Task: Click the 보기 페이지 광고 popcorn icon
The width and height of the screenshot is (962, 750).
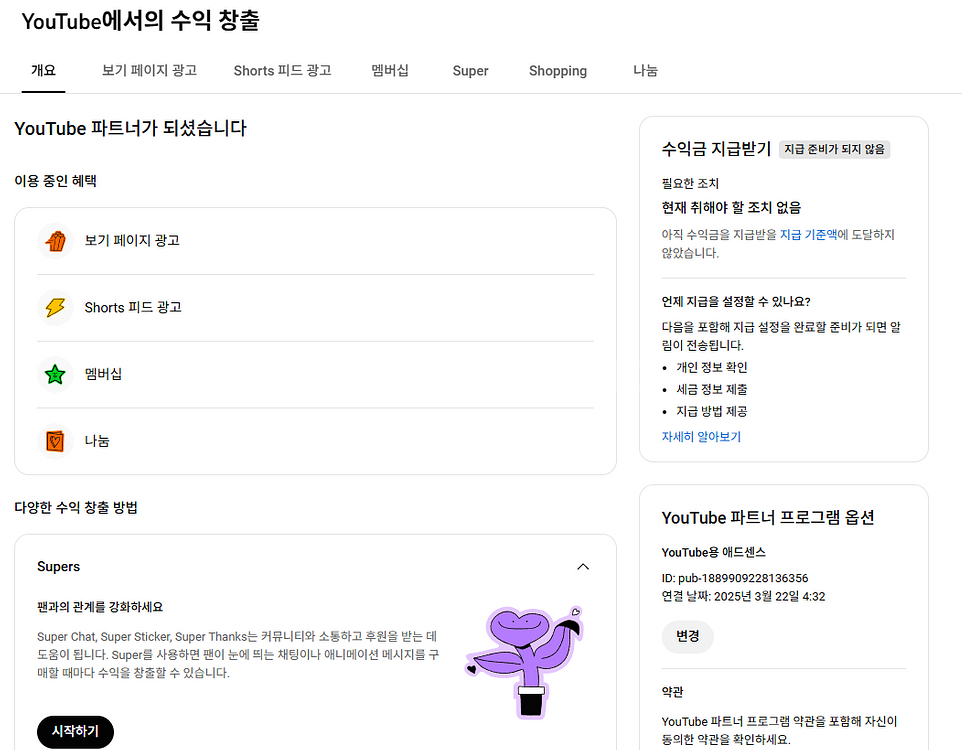Action: coord(55,241)
